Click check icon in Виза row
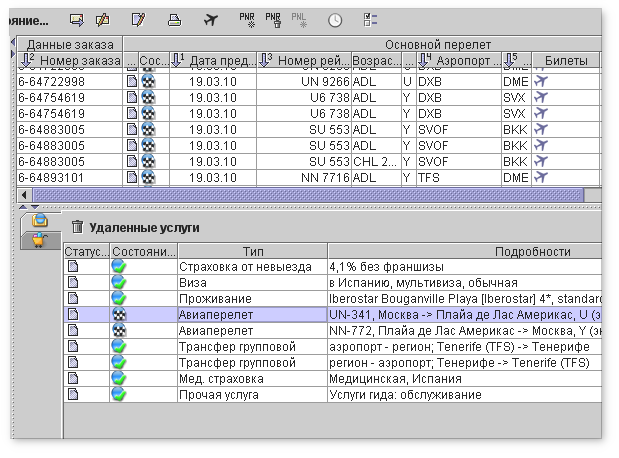The height and width of the screenshot is (458, 619). [119, 282]
